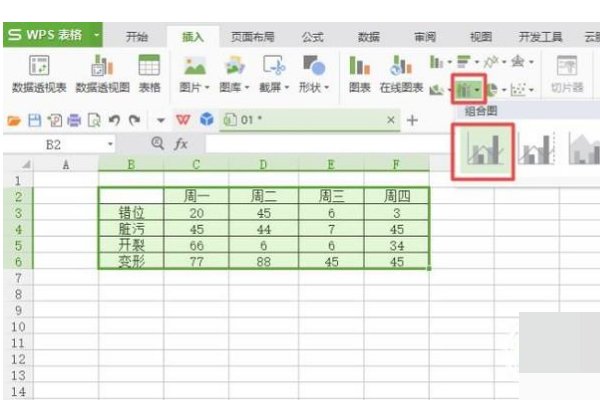Switch to the 审阅 tab

[425, 37]
